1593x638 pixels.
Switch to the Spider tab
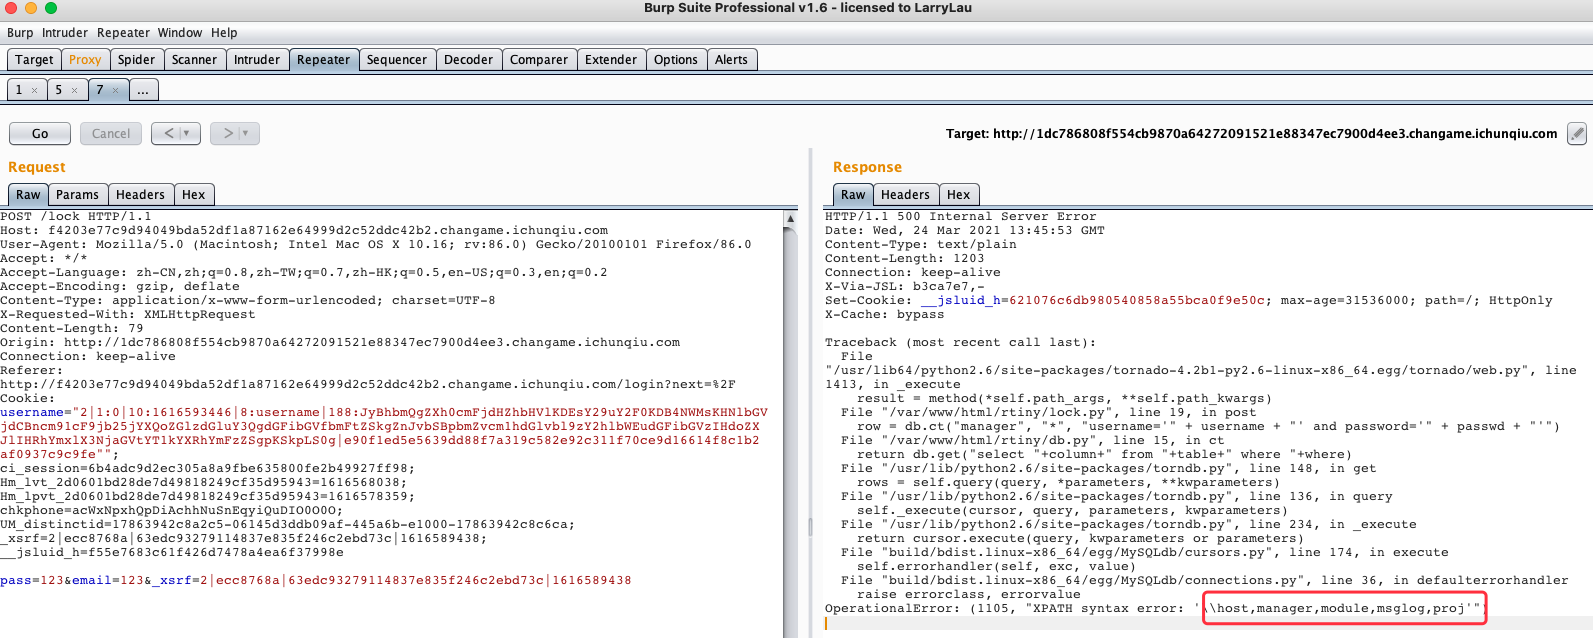pos(136,60)
